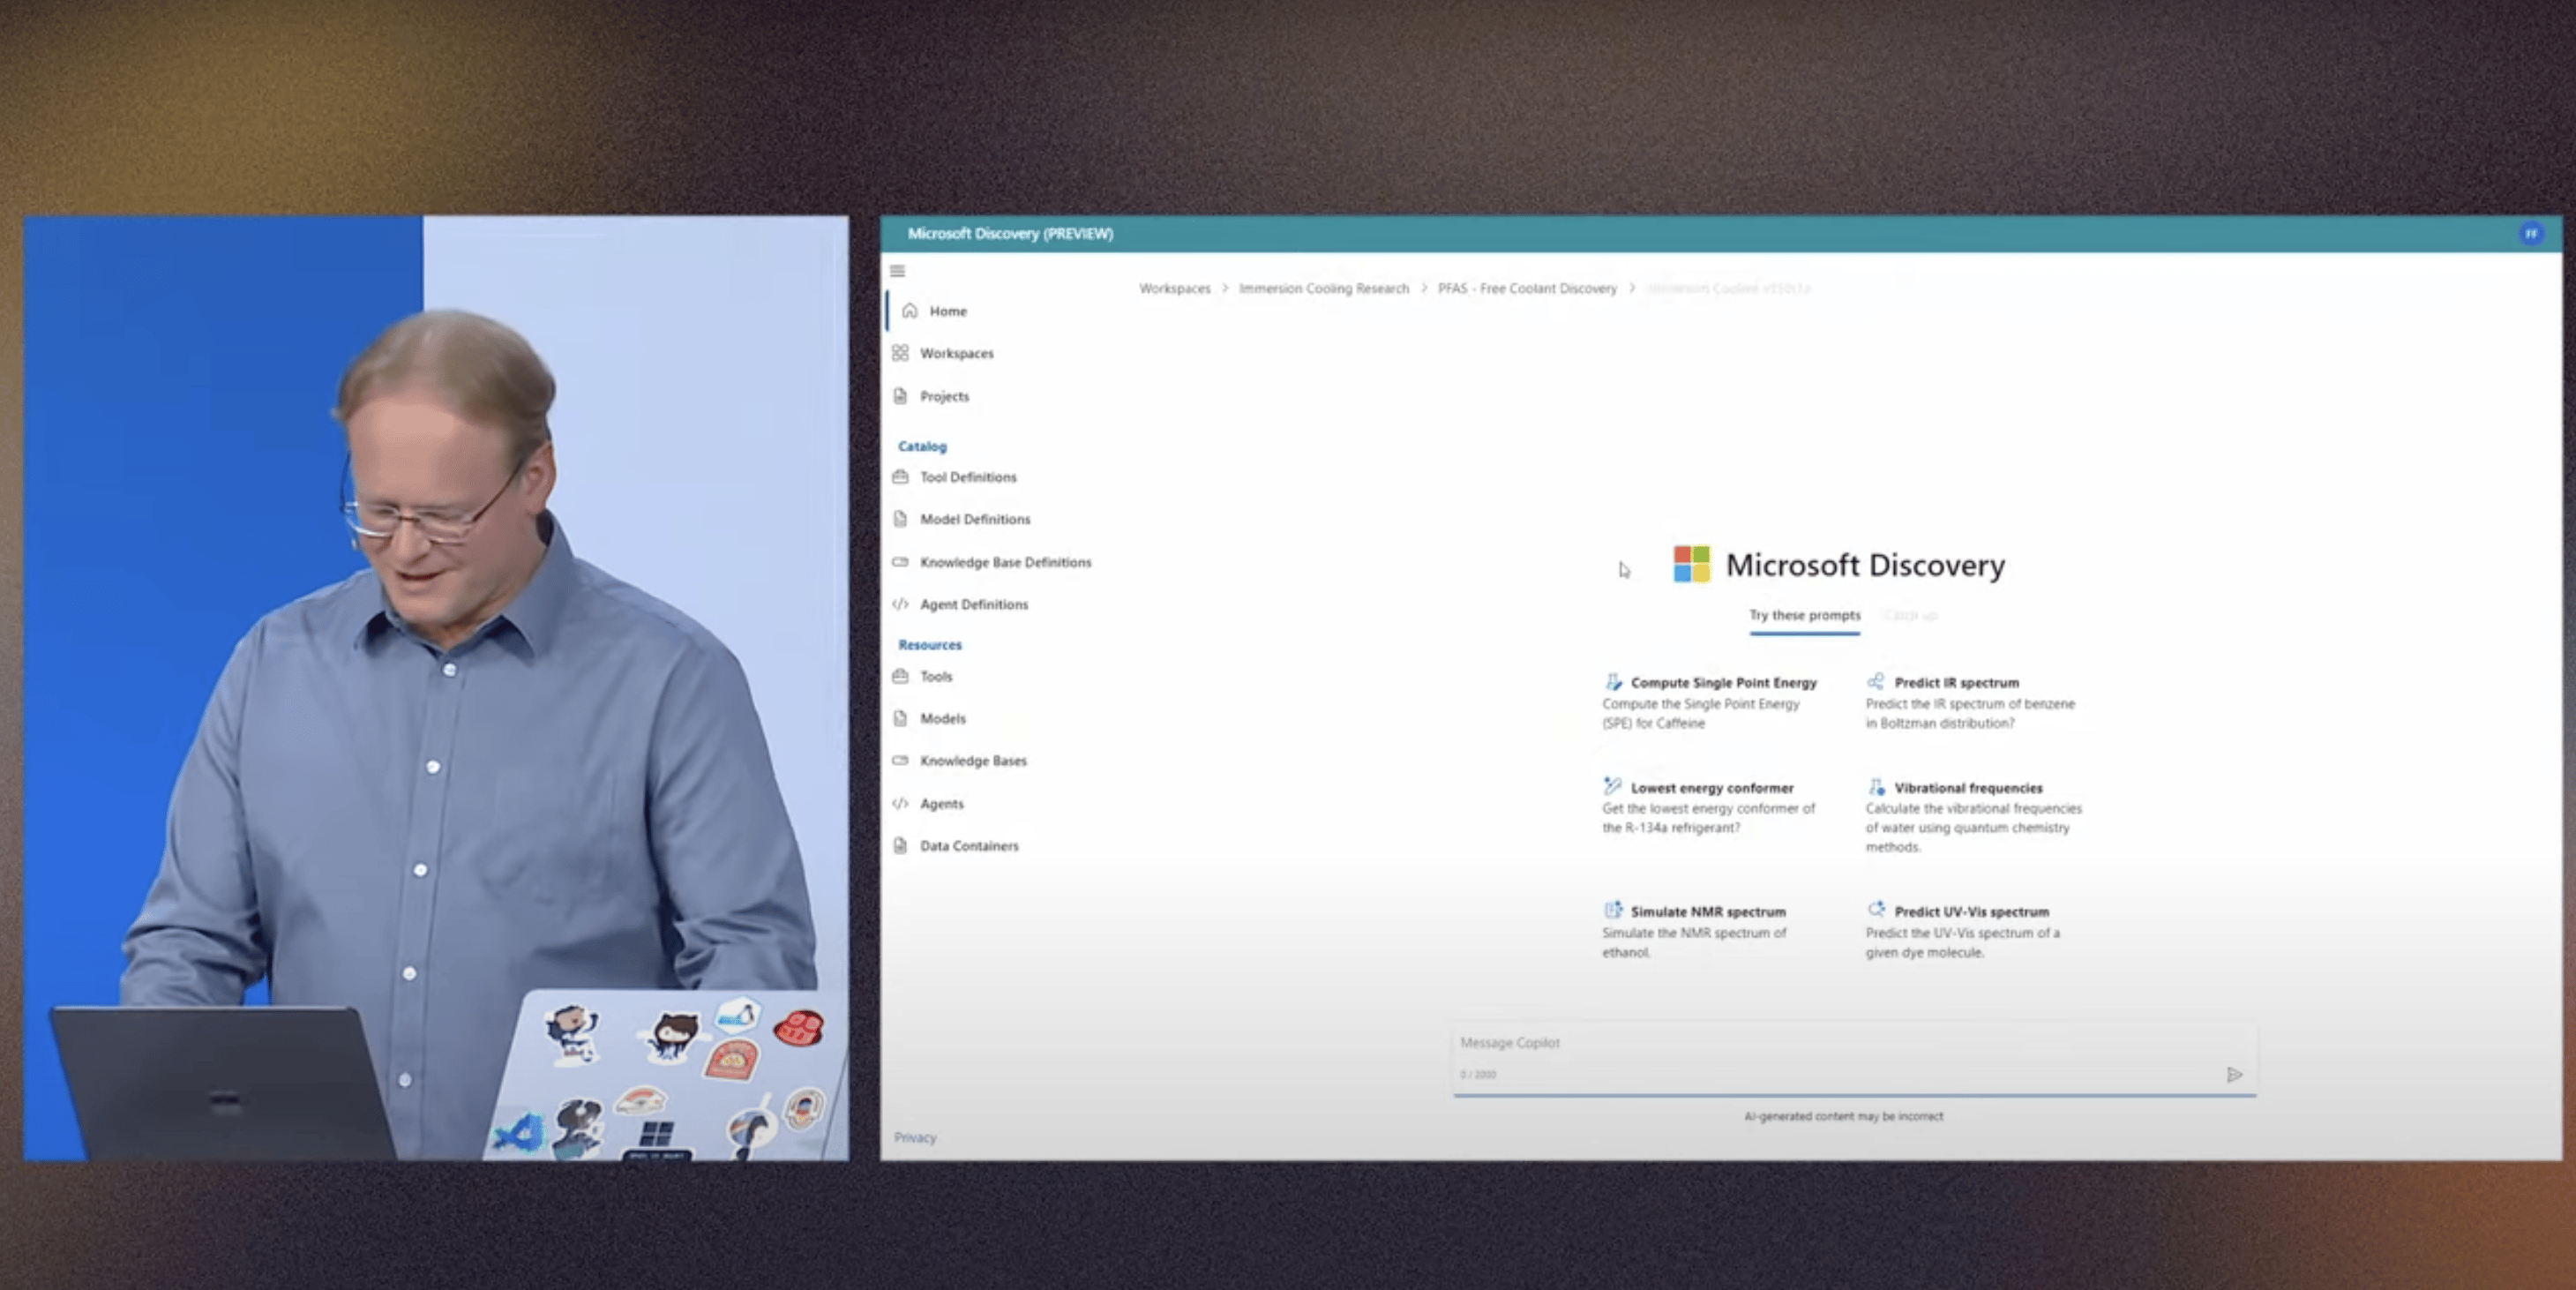Click the Home icon in sidebar
Image resolution: width=2576 pixels, height=1290 pixels.
[x=909, y=311]
